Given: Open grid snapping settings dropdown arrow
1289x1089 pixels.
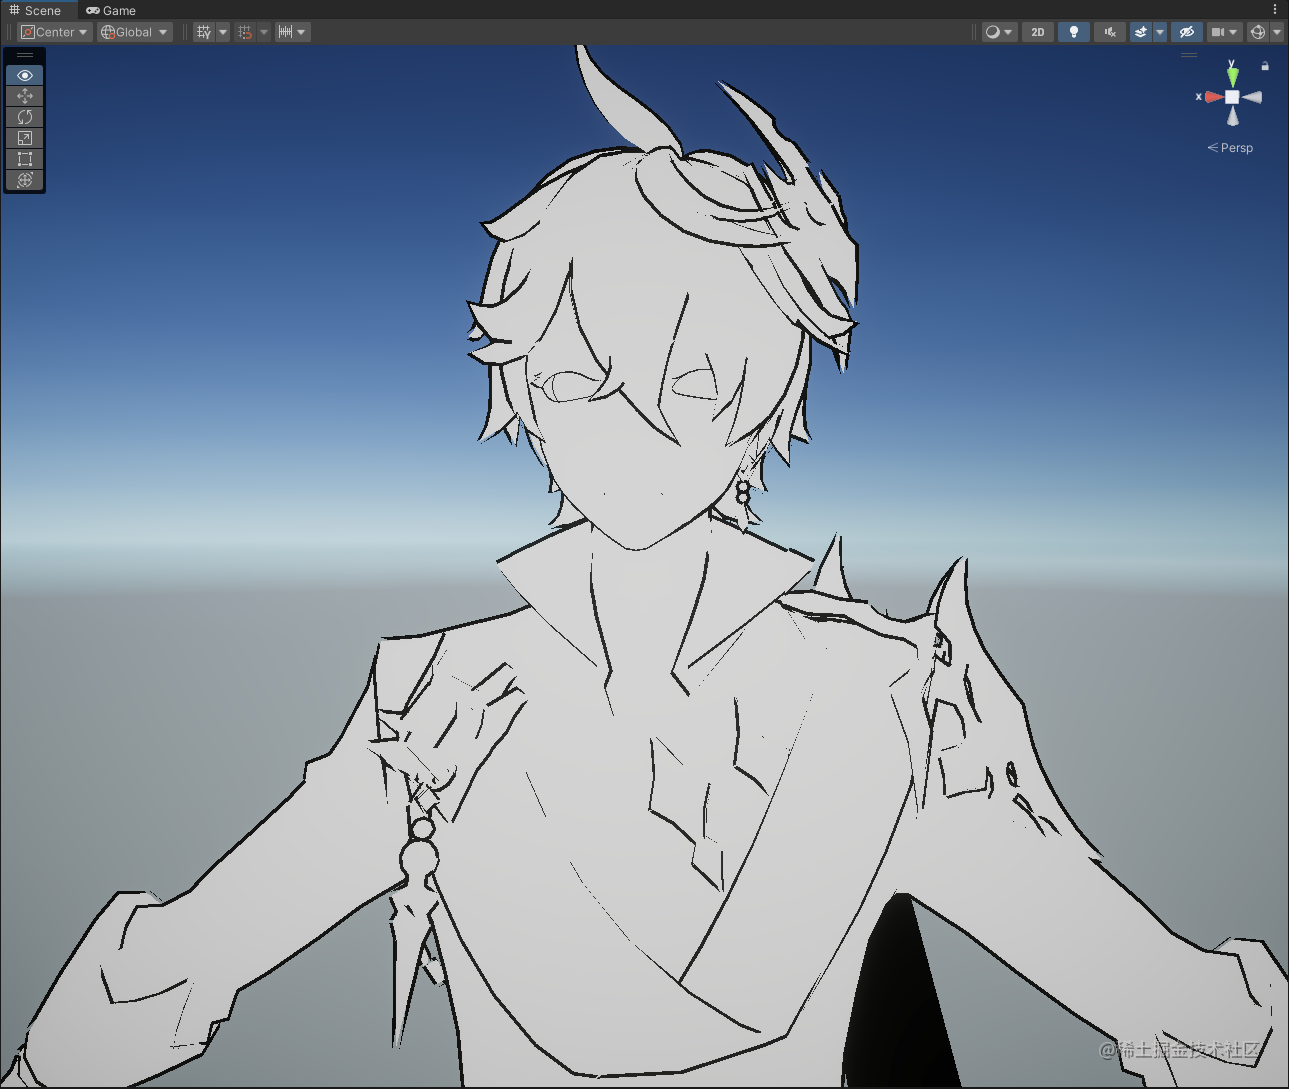Looking at the screenshot, I should (264, 32).
